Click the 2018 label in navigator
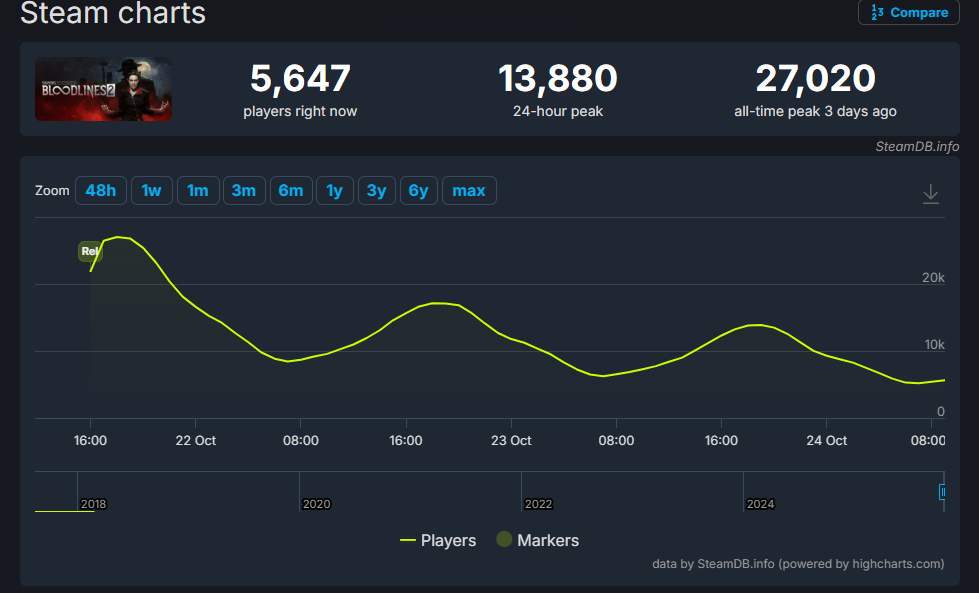 [x=93, y=504]
